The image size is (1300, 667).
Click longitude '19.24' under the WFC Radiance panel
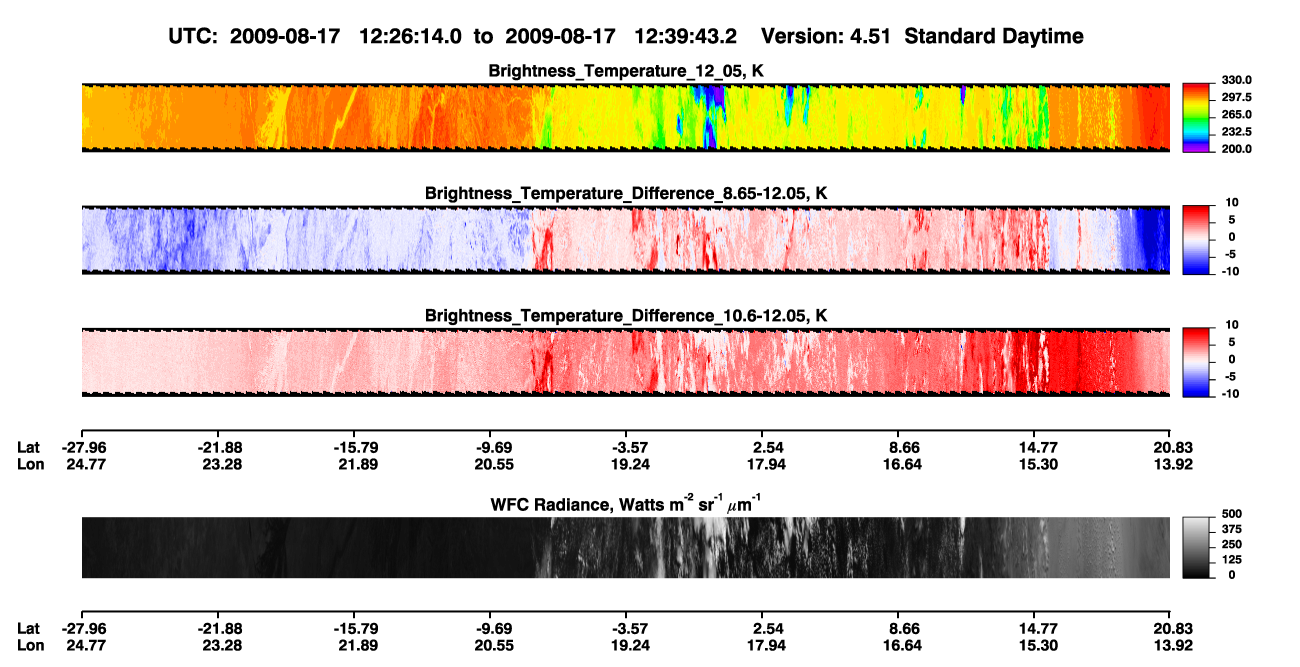click(x=631, y=644)
